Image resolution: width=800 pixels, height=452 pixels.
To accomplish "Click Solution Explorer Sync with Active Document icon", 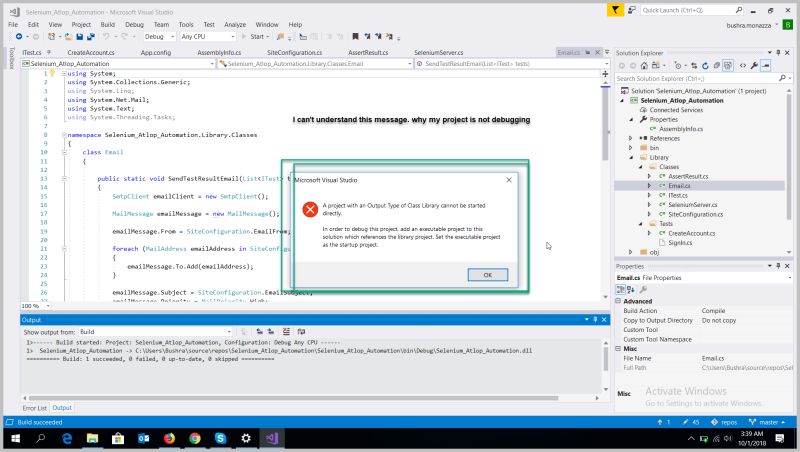I will click(694, 66).
